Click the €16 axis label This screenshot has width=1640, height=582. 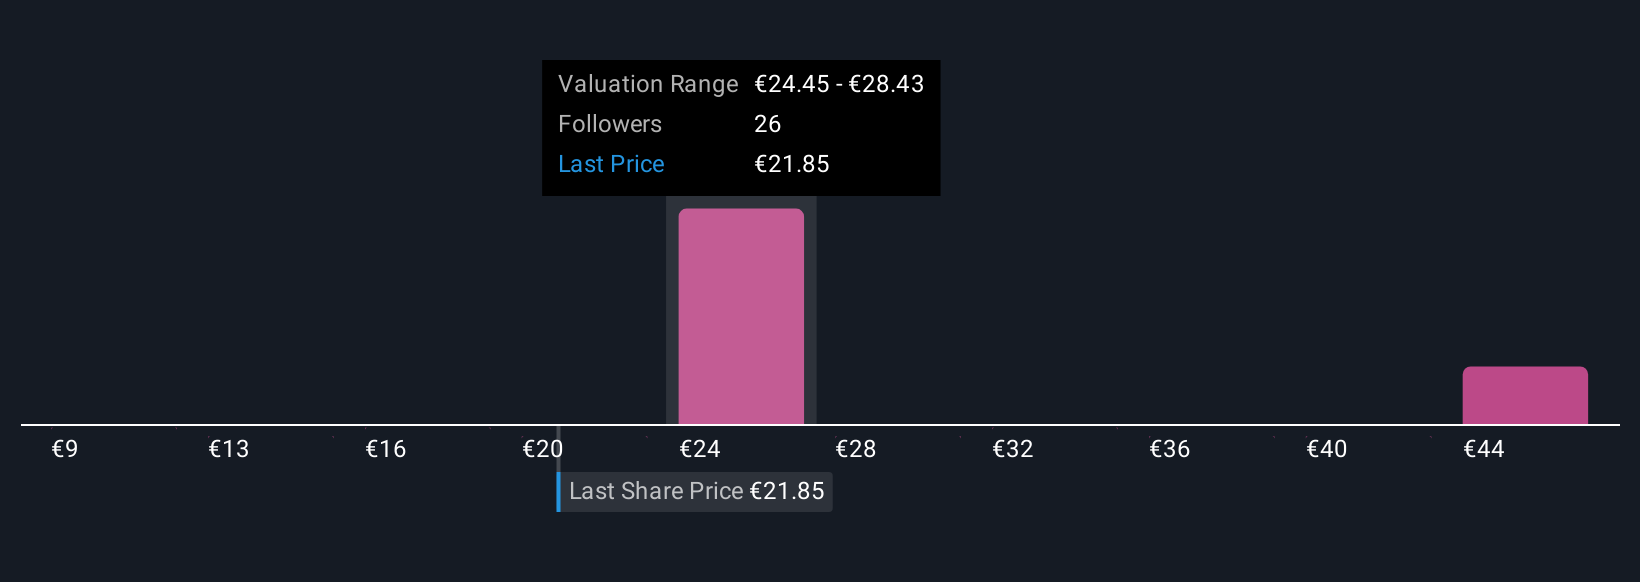[386, 449]
